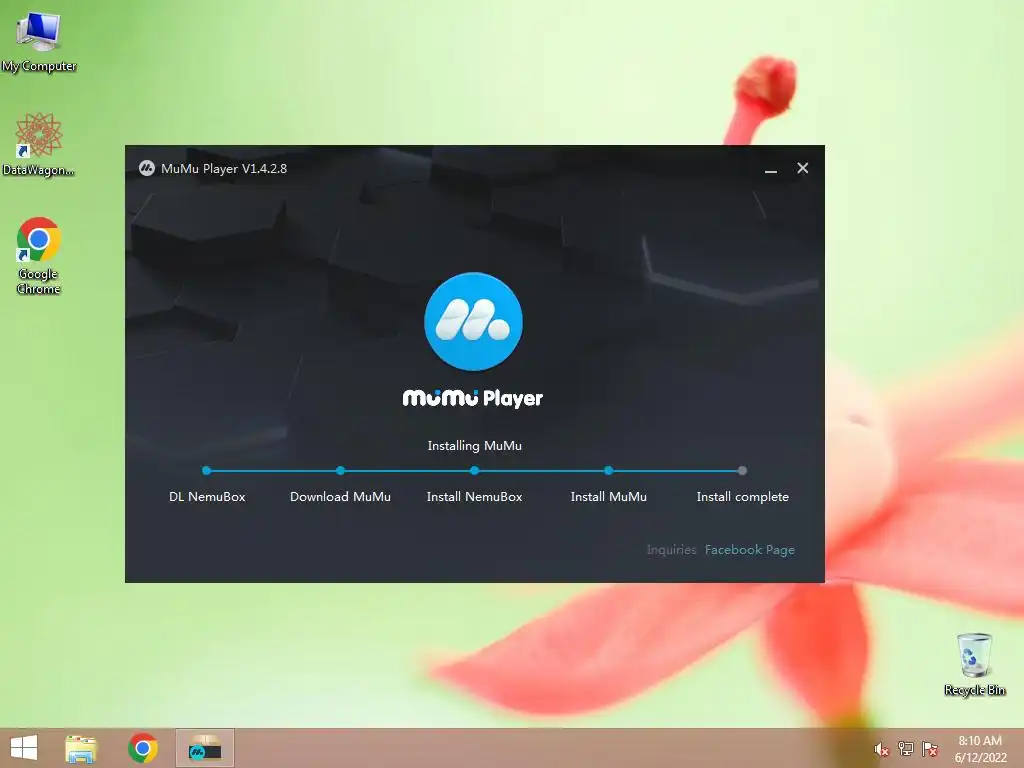This screenshot has width=1024, height=768.
Task: Open the Inquiries link
Action: click(x=671, y=550)
